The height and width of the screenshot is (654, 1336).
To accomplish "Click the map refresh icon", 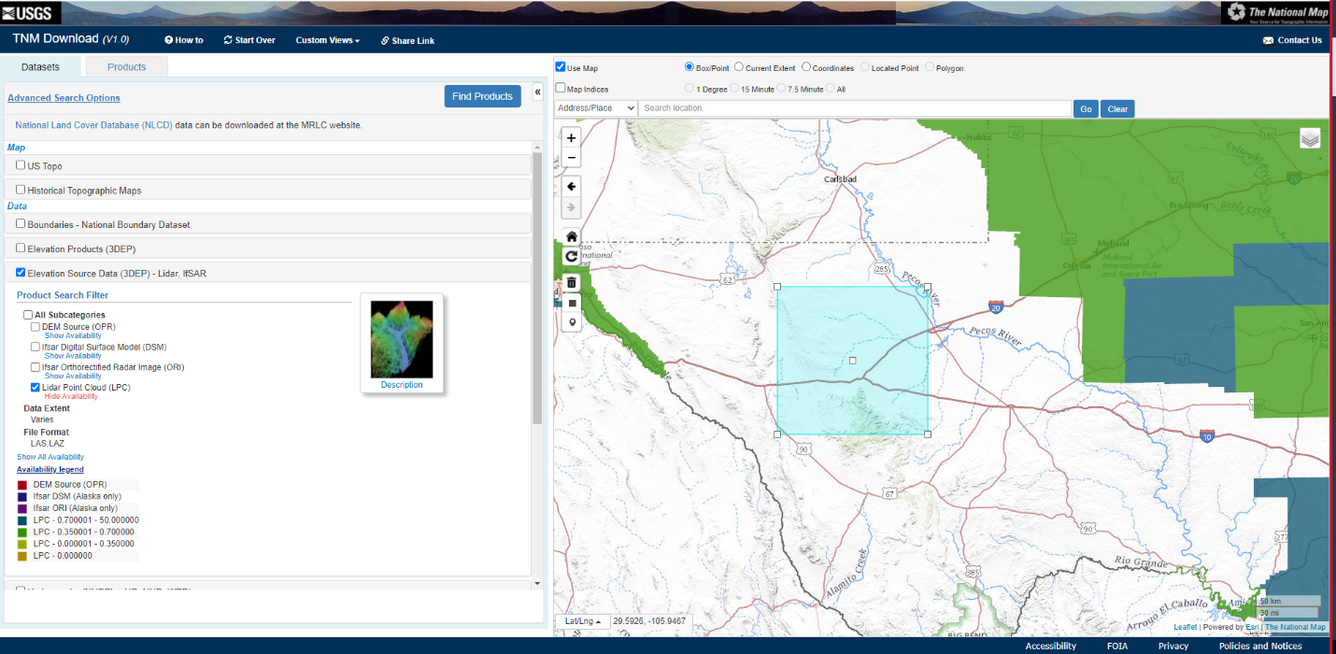I will [x=571, y=257].
